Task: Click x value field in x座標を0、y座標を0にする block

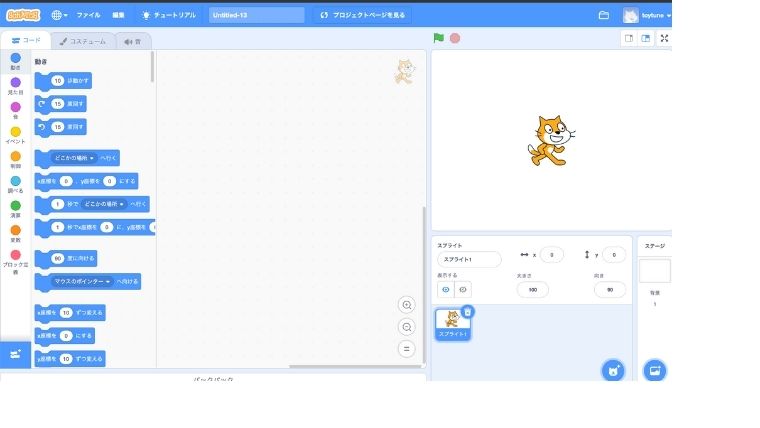Action: pyautogui.click(x=66, y=181)
